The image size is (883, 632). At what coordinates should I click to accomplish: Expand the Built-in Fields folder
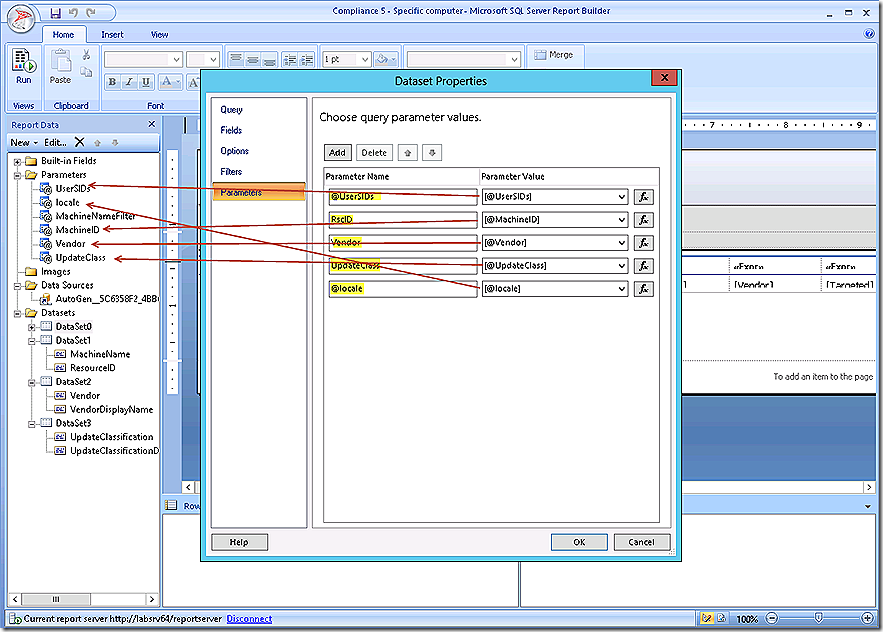[x=17, y=162]
